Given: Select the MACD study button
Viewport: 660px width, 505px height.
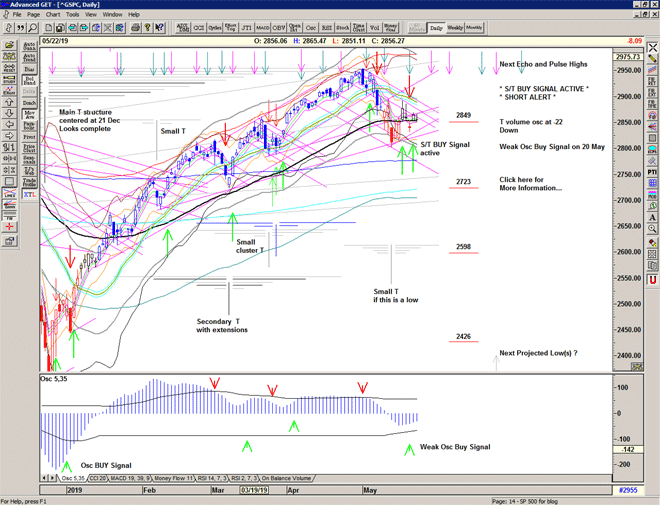Looking at the screenshot, I should (x=262, y=28).
